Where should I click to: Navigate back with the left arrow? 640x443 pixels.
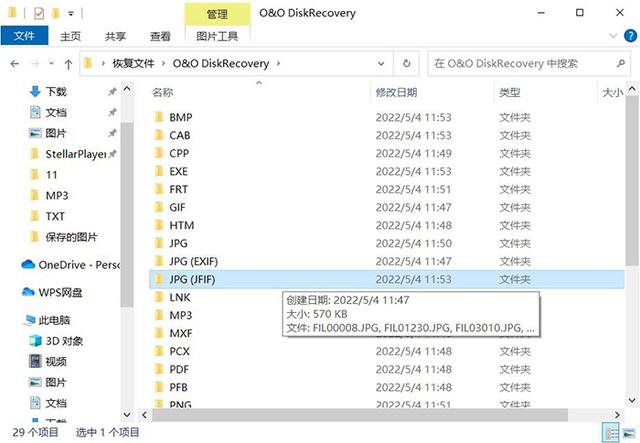click(x=15, y=64)
